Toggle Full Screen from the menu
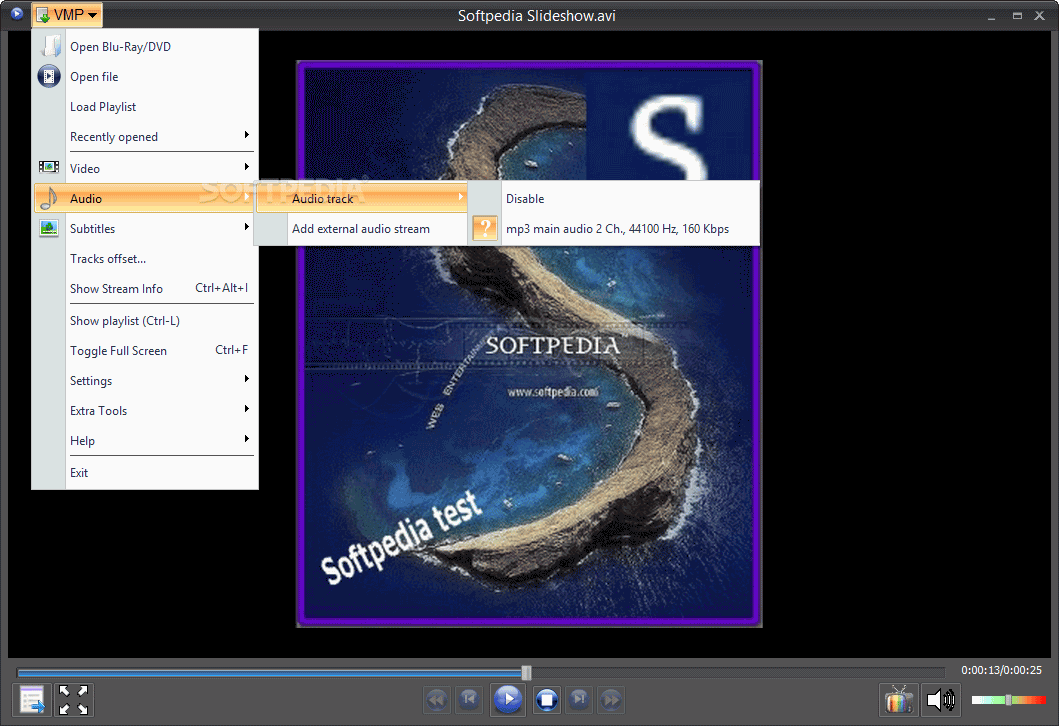This screenshot has height=726, width=1059. 145,351
